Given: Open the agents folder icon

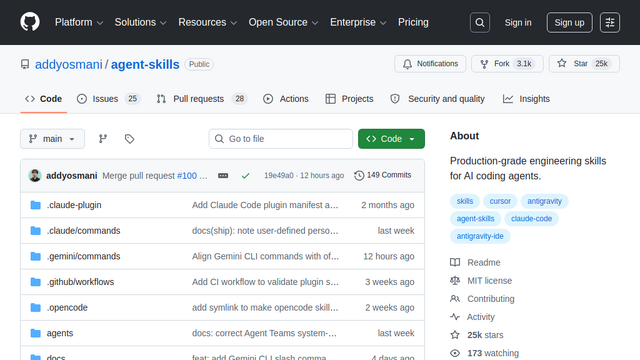Looking at the screenshot, I should (x=36, y=333).
